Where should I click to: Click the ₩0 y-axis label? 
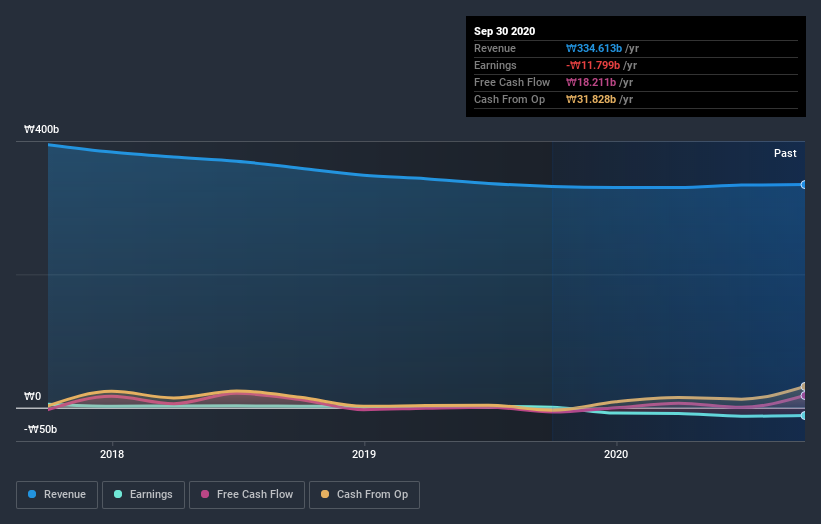coord(32,396)
